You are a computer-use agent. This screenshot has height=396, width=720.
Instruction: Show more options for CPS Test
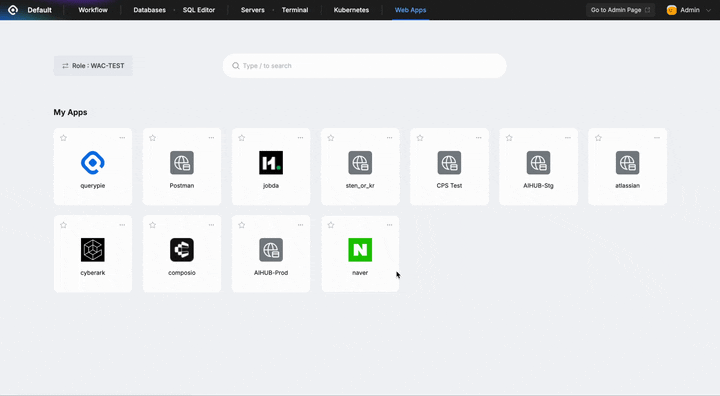click(x=478, y=138)
